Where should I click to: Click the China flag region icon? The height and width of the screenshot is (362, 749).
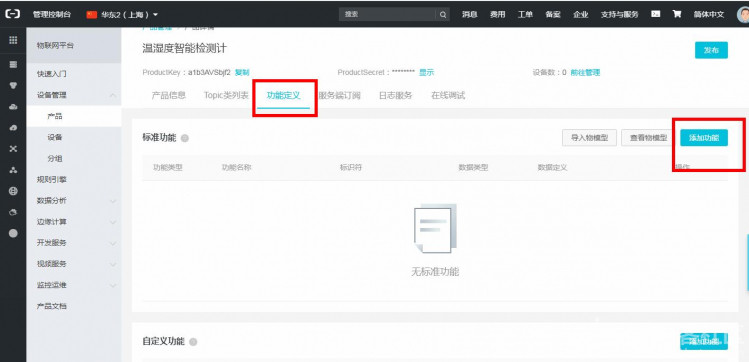92,15
